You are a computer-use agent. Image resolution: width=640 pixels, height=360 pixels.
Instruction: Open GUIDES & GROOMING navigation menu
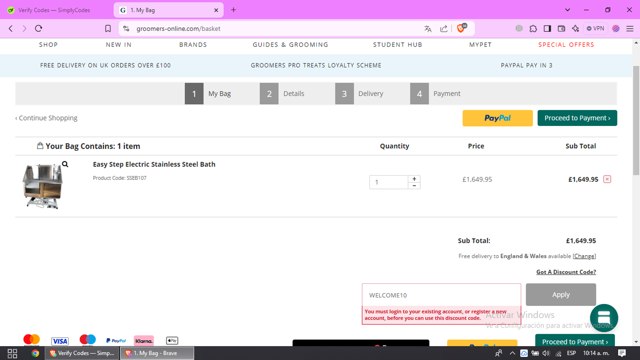[x=290, y=44]
